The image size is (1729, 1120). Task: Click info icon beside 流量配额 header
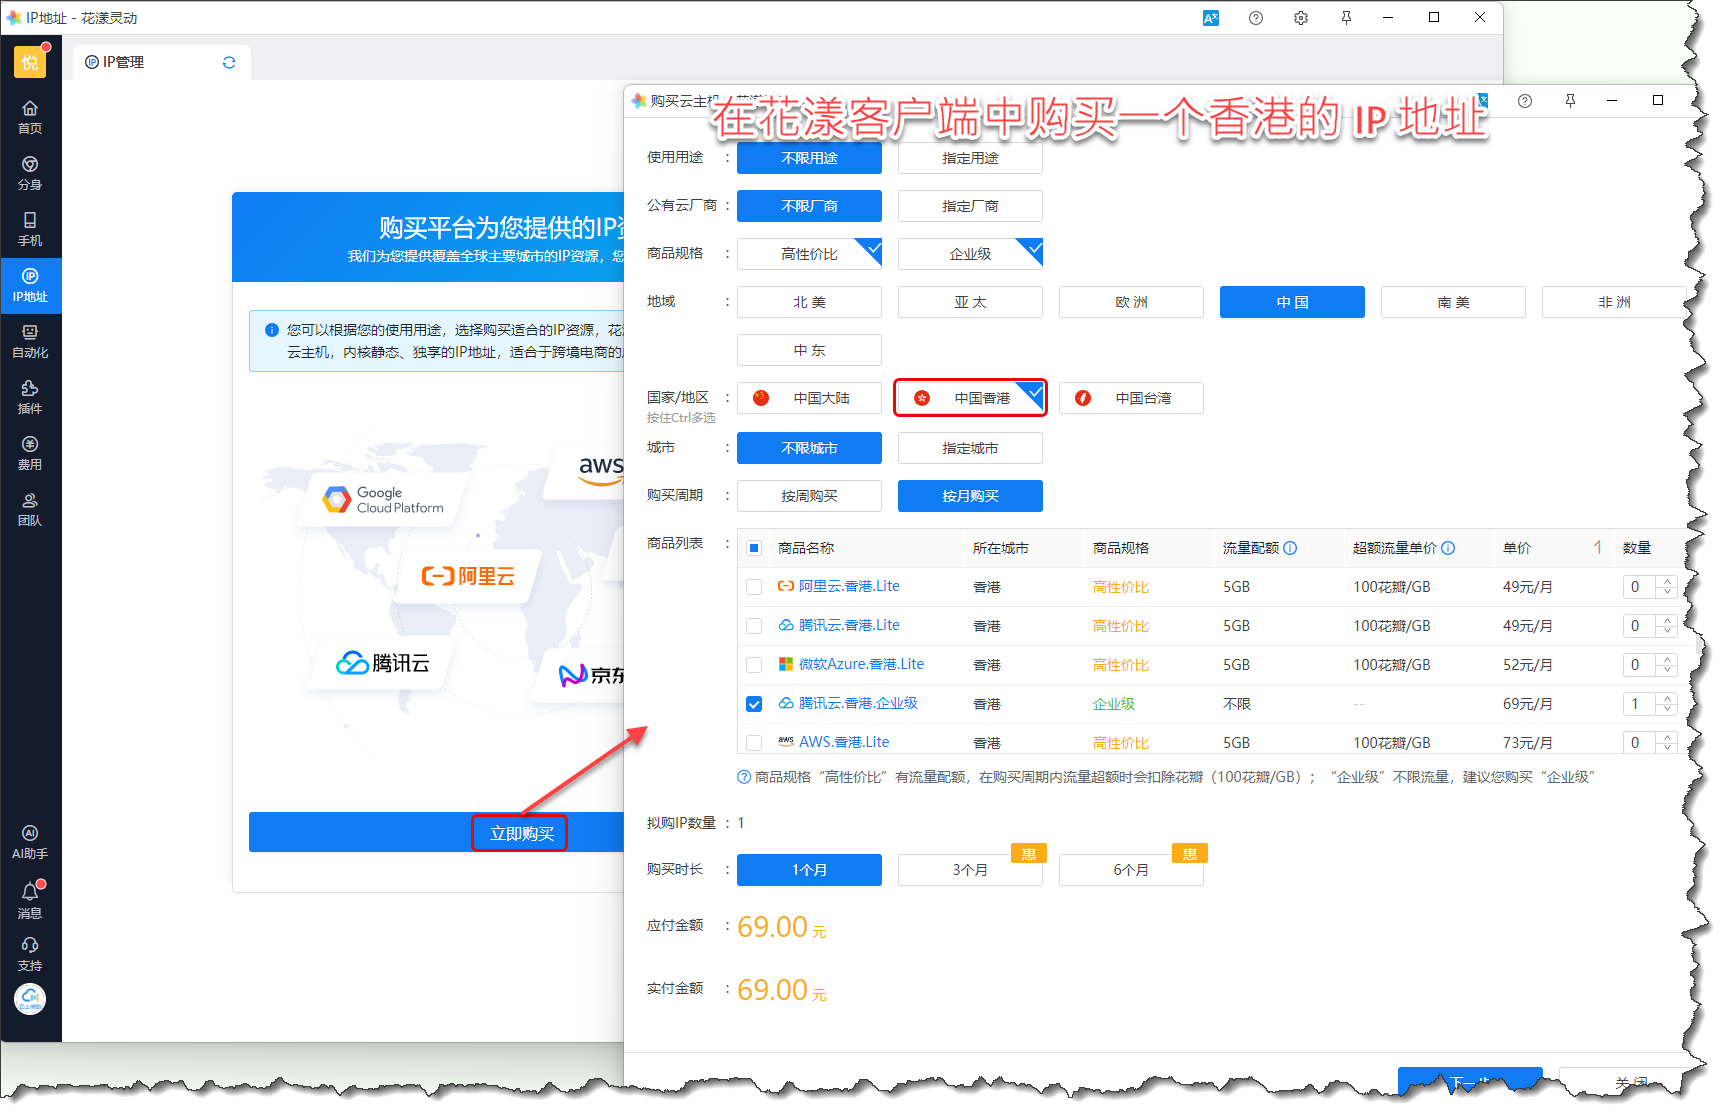click(1290, 548)
